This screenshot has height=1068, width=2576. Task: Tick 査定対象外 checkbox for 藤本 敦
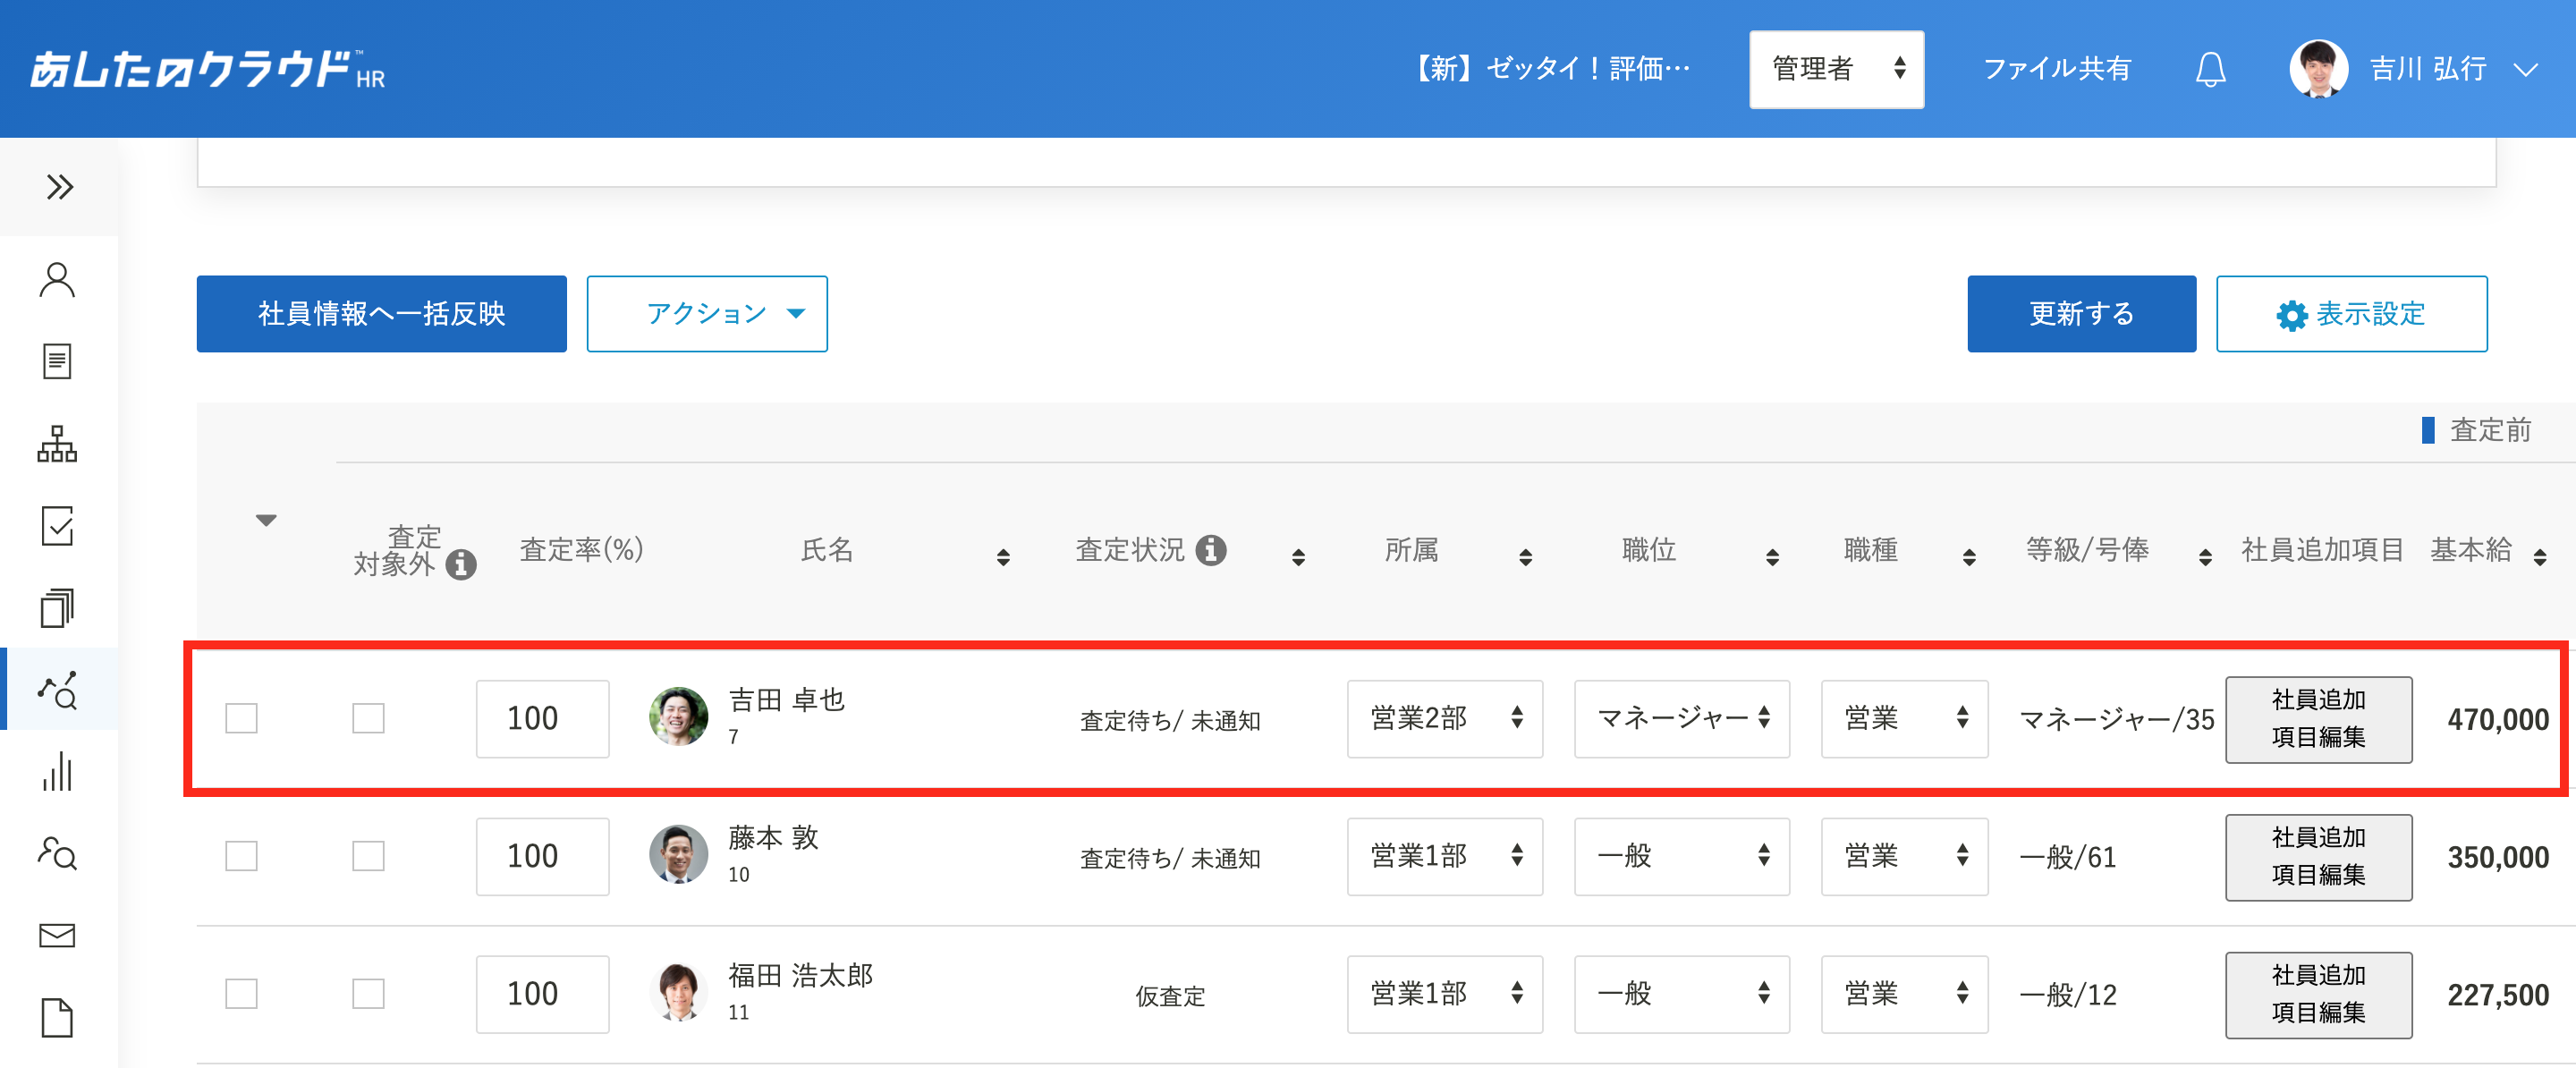(x=368, y=856)
